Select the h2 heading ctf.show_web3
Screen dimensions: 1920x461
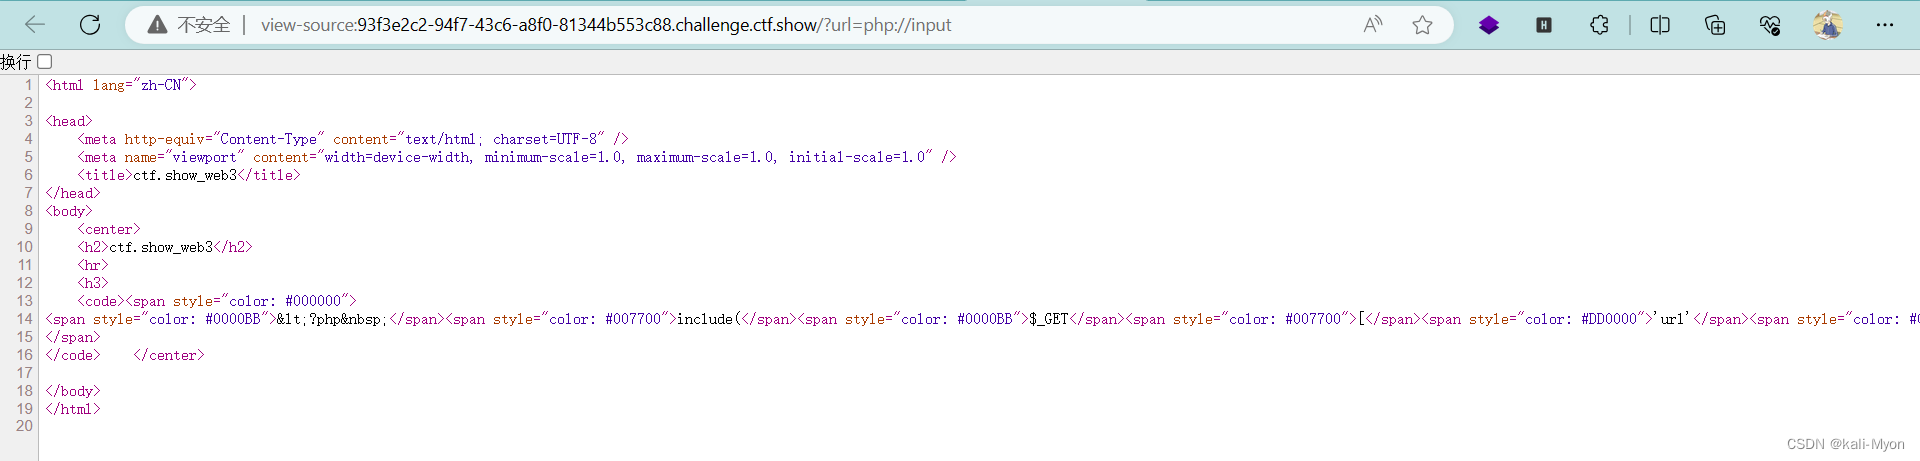pos(161,247)
